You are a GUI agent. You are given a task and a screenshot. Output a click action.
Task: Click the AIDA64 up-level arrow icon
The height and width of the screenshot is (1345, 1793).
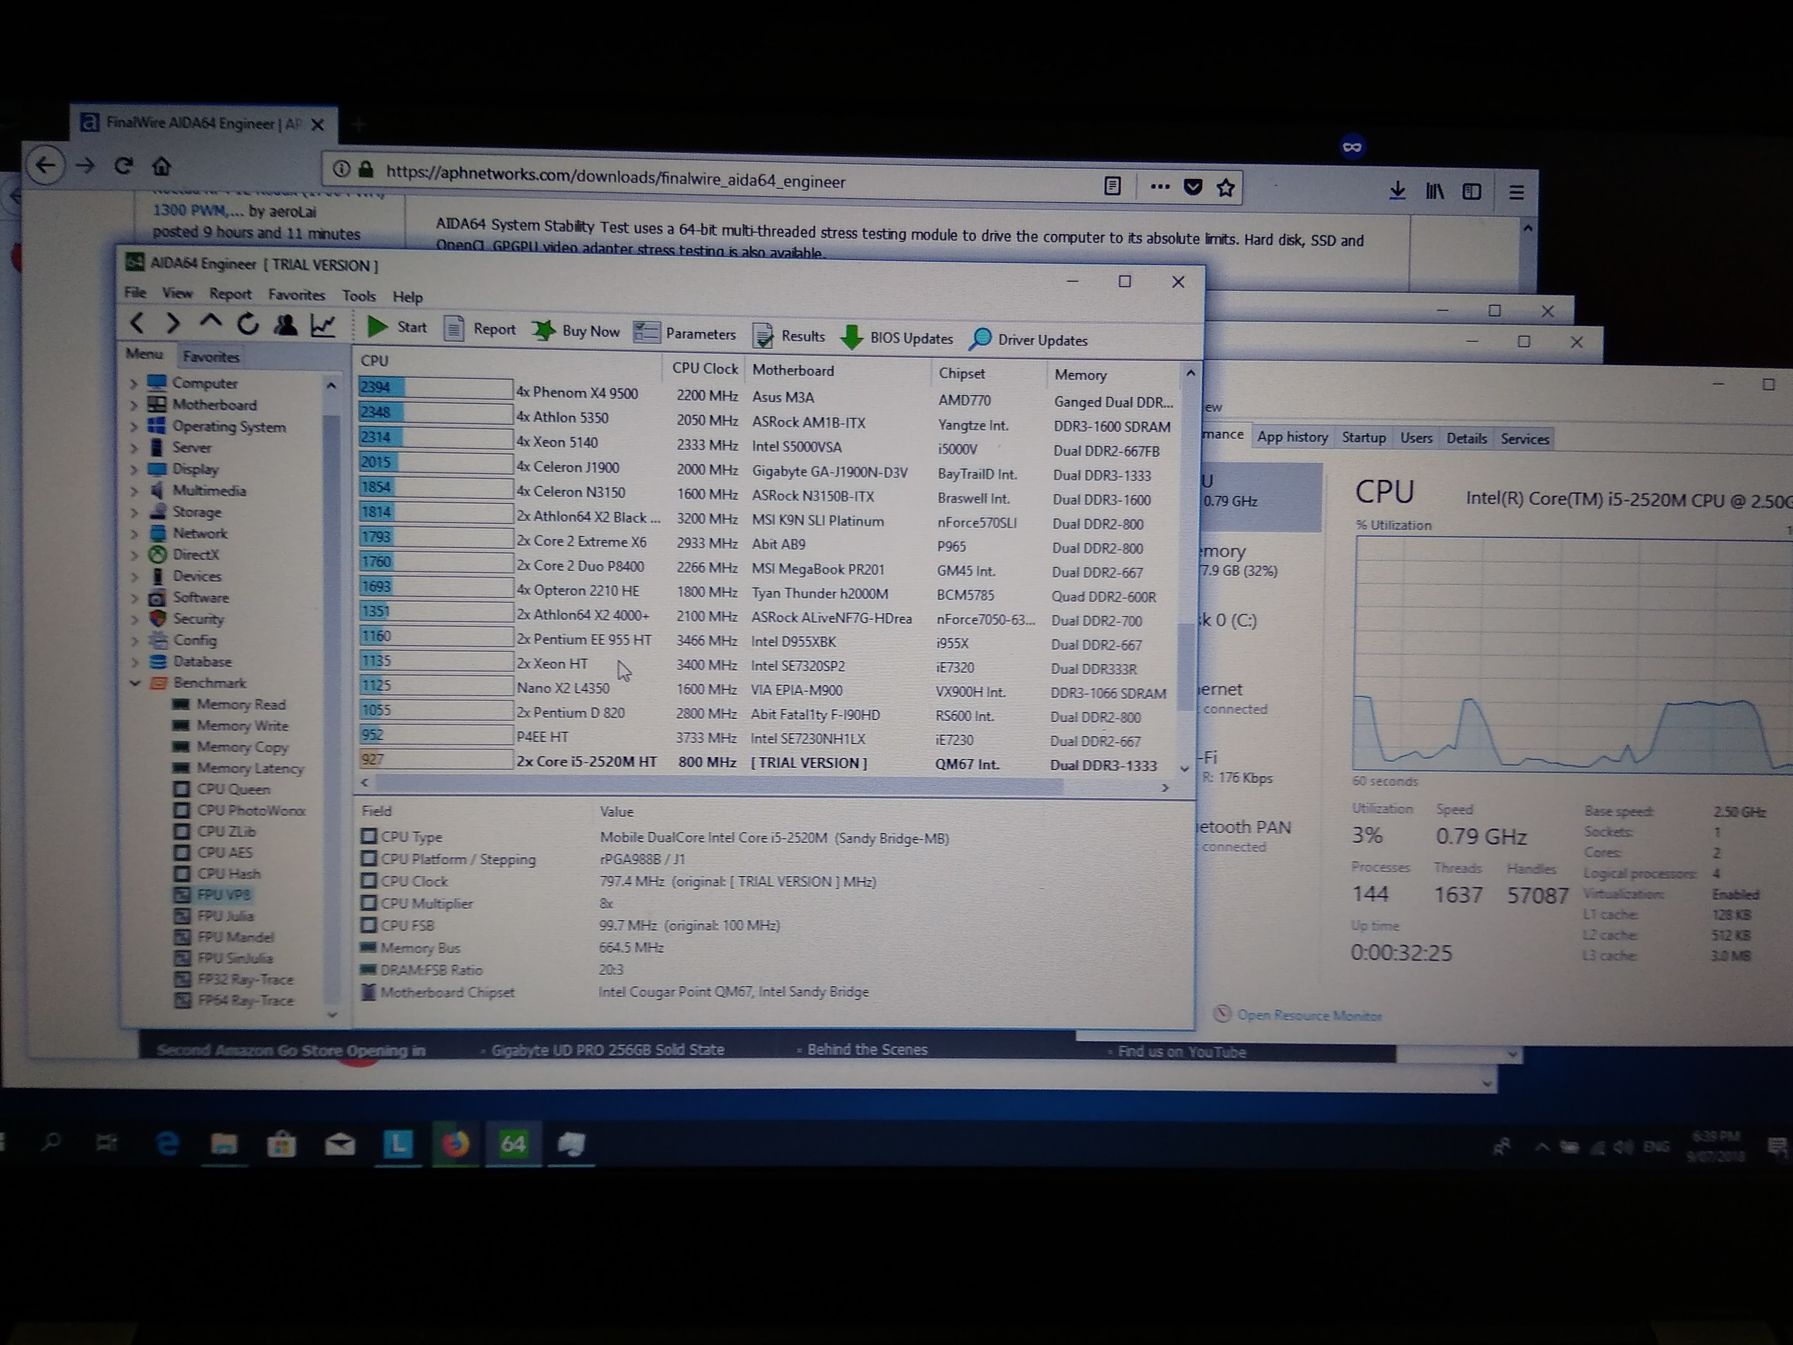(210, 322)
